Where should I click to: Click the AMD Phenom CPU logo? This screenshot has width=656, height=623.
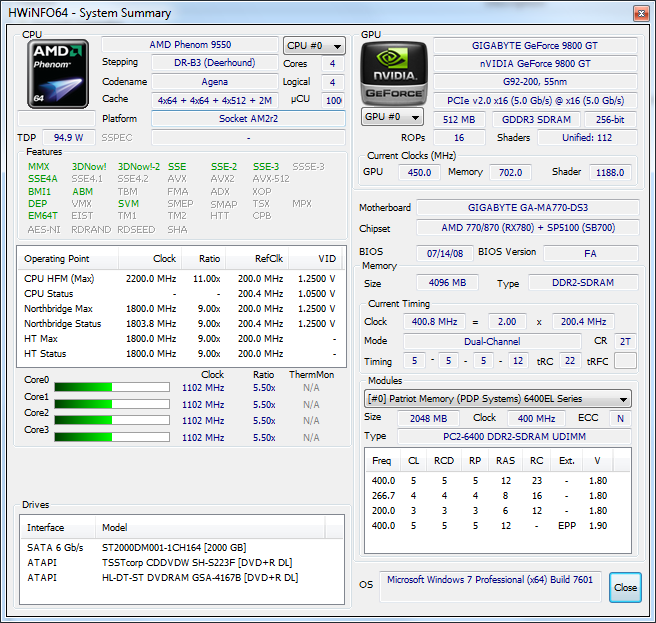click(x=58, y=74)
